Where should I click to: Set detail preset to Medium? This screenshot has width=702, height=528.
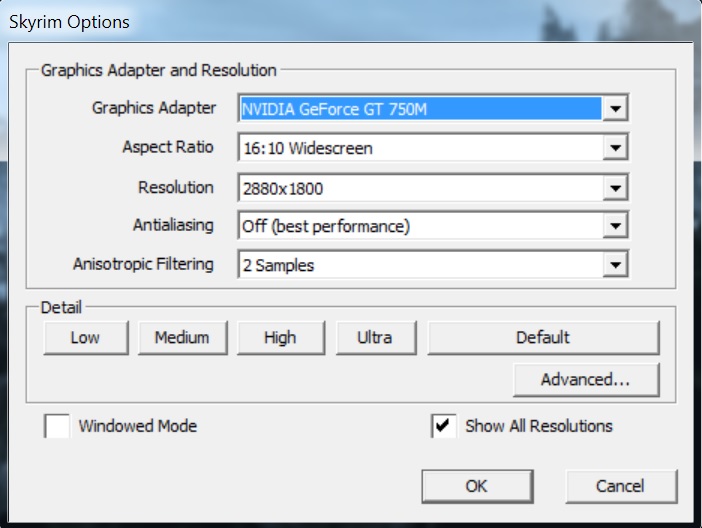[x=183, y=338]
